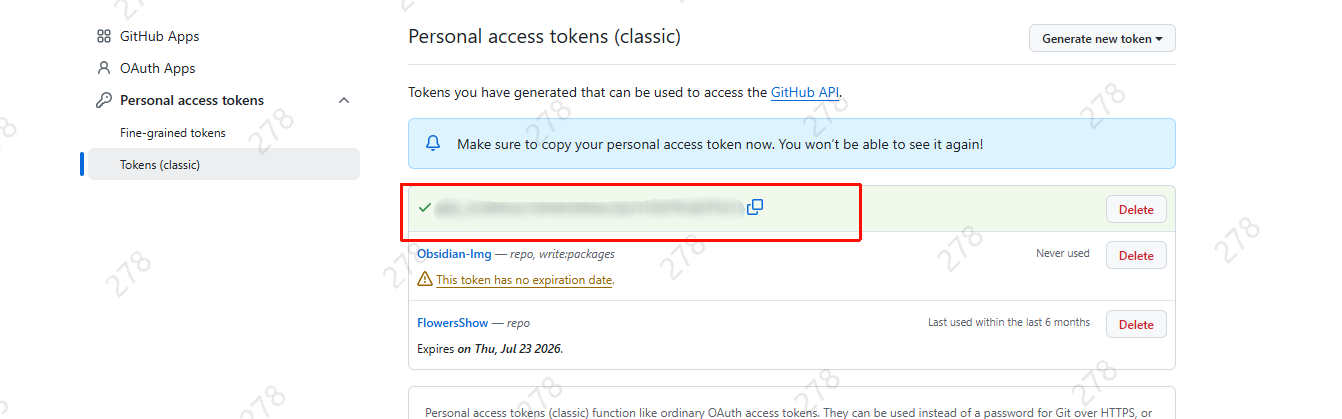Image resolution: width=1342 pixels, height=419 pixels.
Task: Click the 'This token has no expiration date' link
Action: click(524, 280)
